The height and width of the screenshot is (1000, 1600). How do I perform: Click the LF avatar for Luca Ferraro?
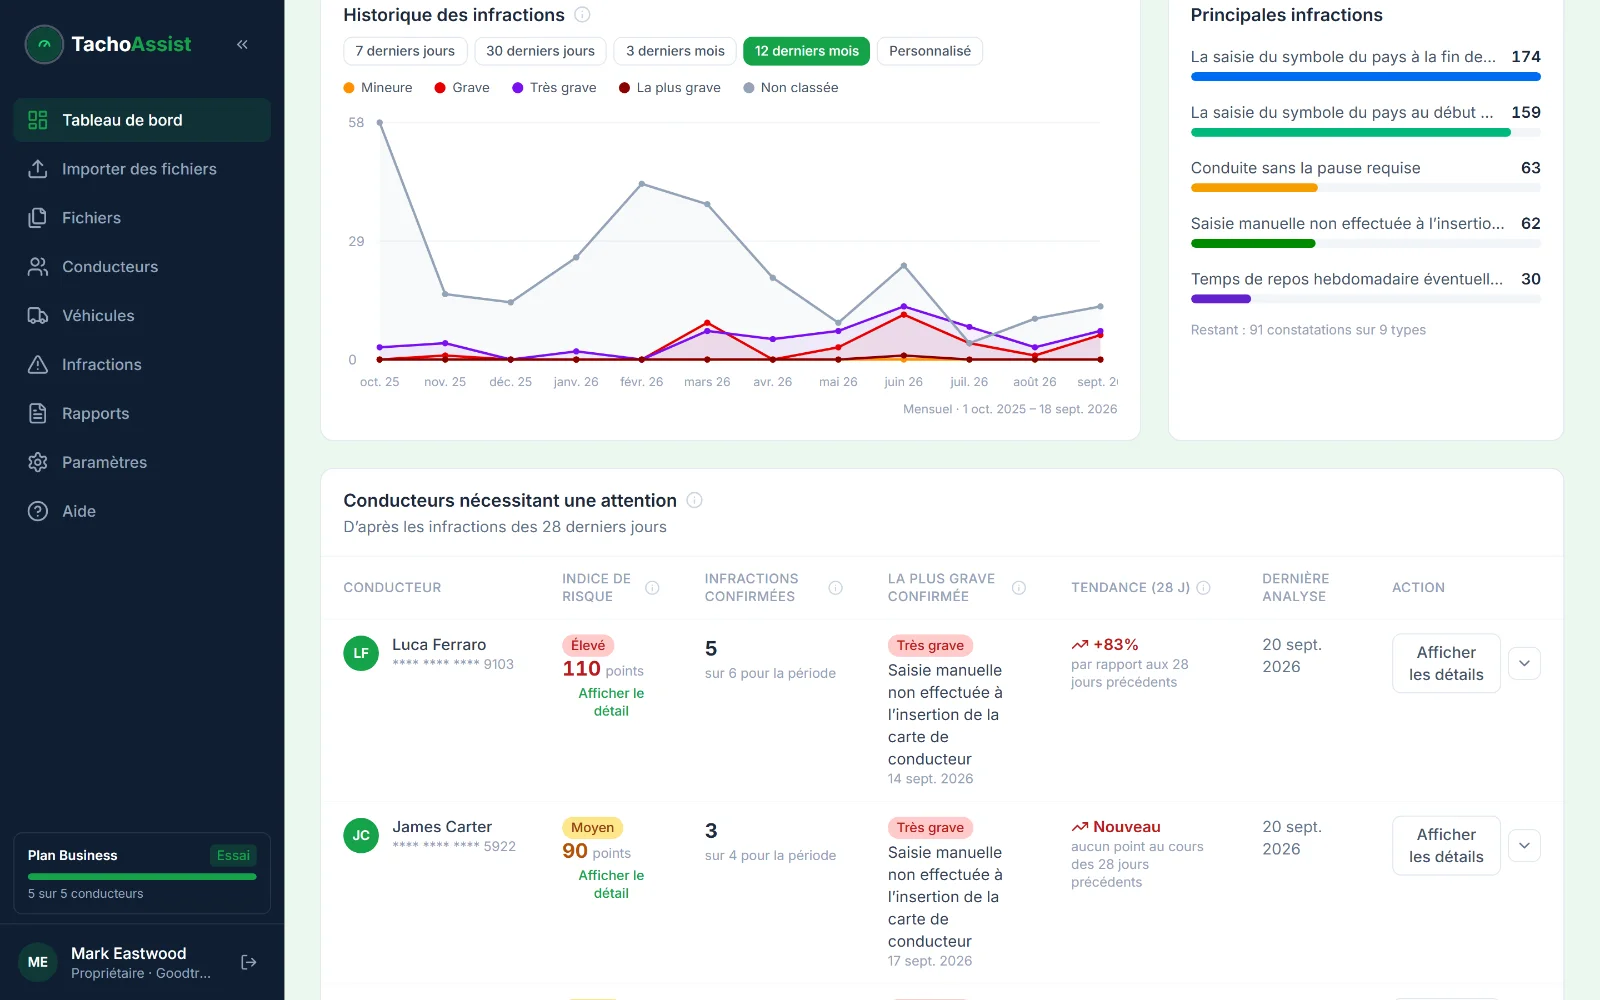coord(361,653)
